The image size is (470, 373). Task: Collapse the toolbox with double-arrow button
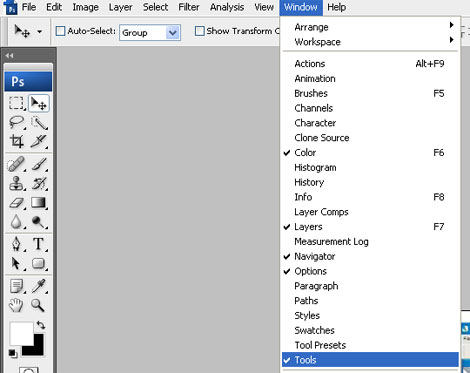10,55
